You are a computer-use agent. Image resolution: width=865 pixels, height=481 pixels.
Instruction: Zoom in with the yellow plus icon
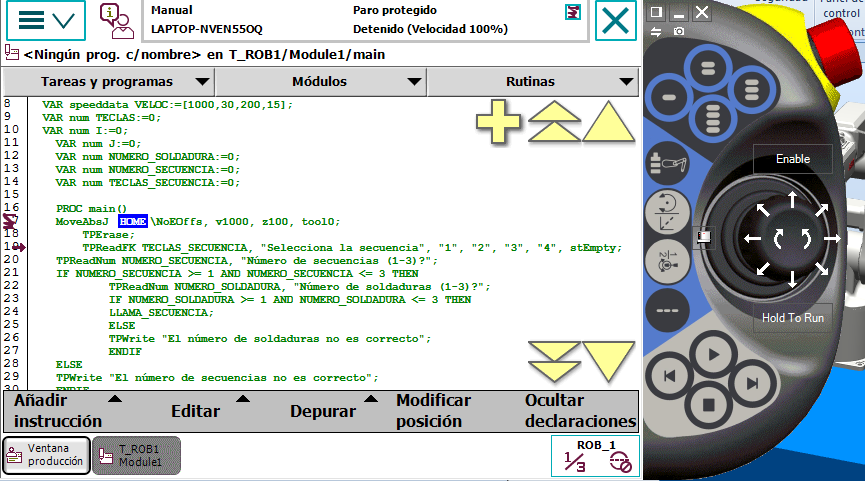[x=498, y=122]
